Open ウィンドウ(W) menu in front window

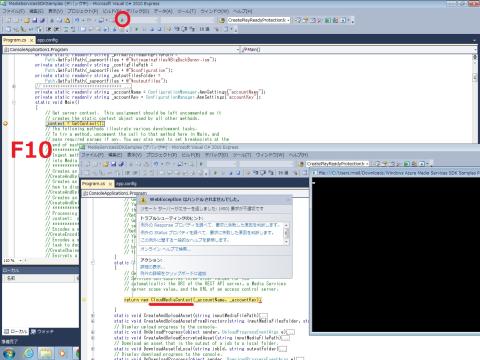click(270, 155)
